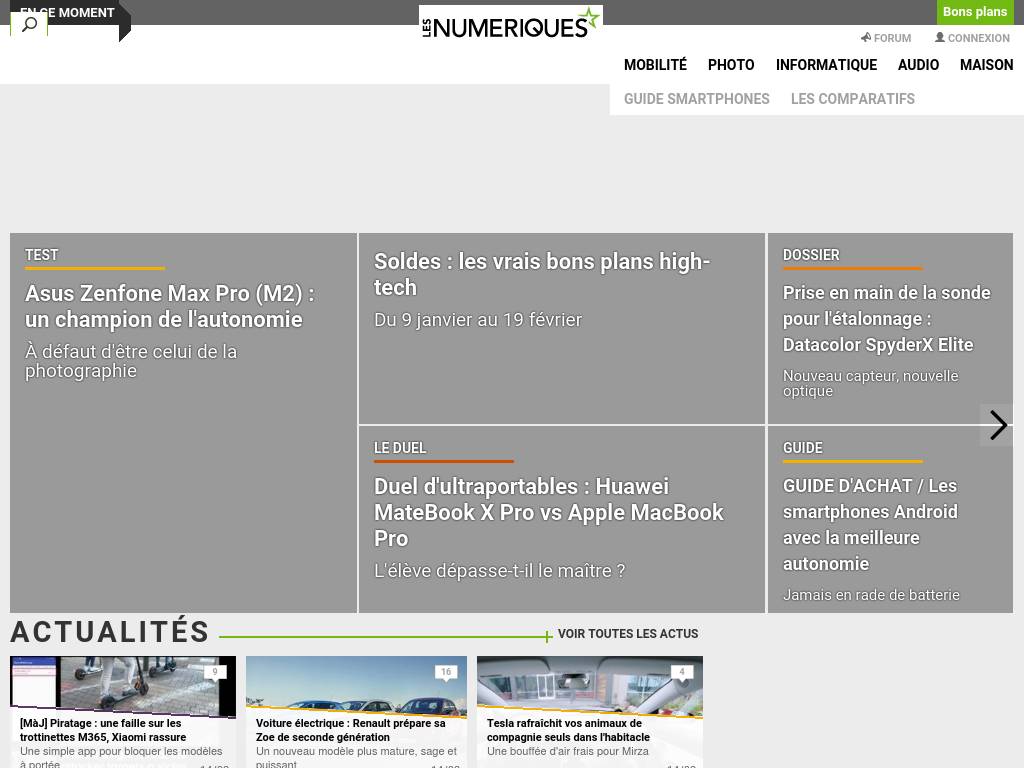
Task: Click the search magnifier icon
Action: point(29,24)
